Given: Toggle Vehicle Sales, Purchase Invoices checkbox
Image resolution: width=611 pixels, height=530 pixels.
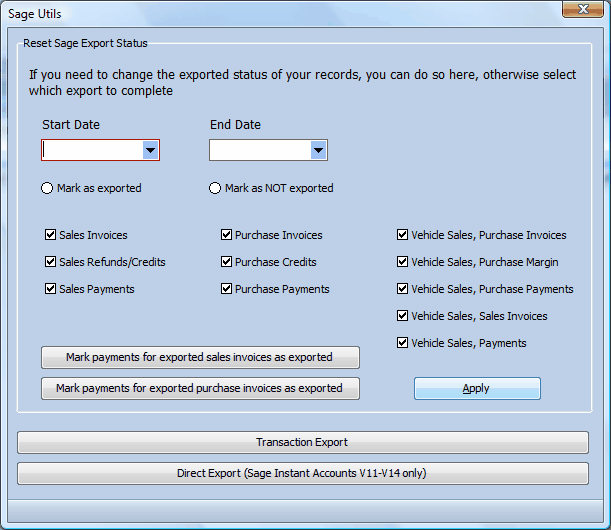Looking at the screenshot, I should 403,235.
